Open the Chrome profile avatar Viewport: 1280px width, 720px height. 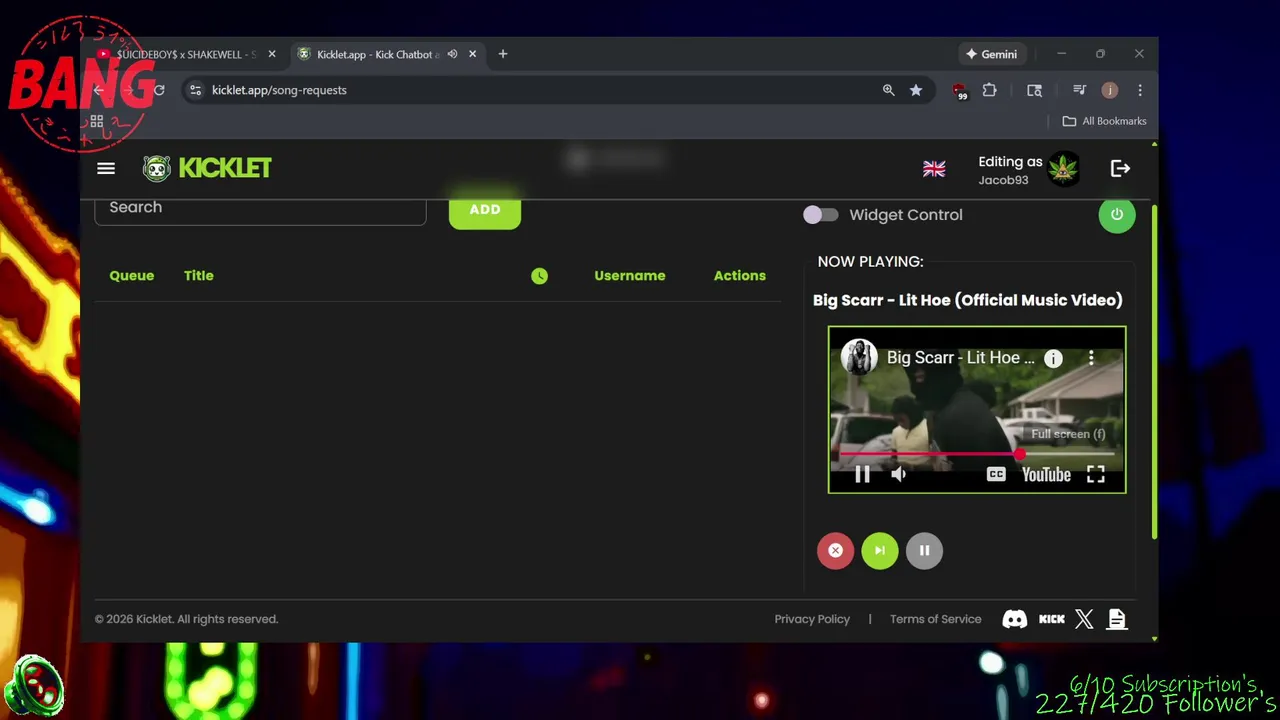(x=1110, y=90)
